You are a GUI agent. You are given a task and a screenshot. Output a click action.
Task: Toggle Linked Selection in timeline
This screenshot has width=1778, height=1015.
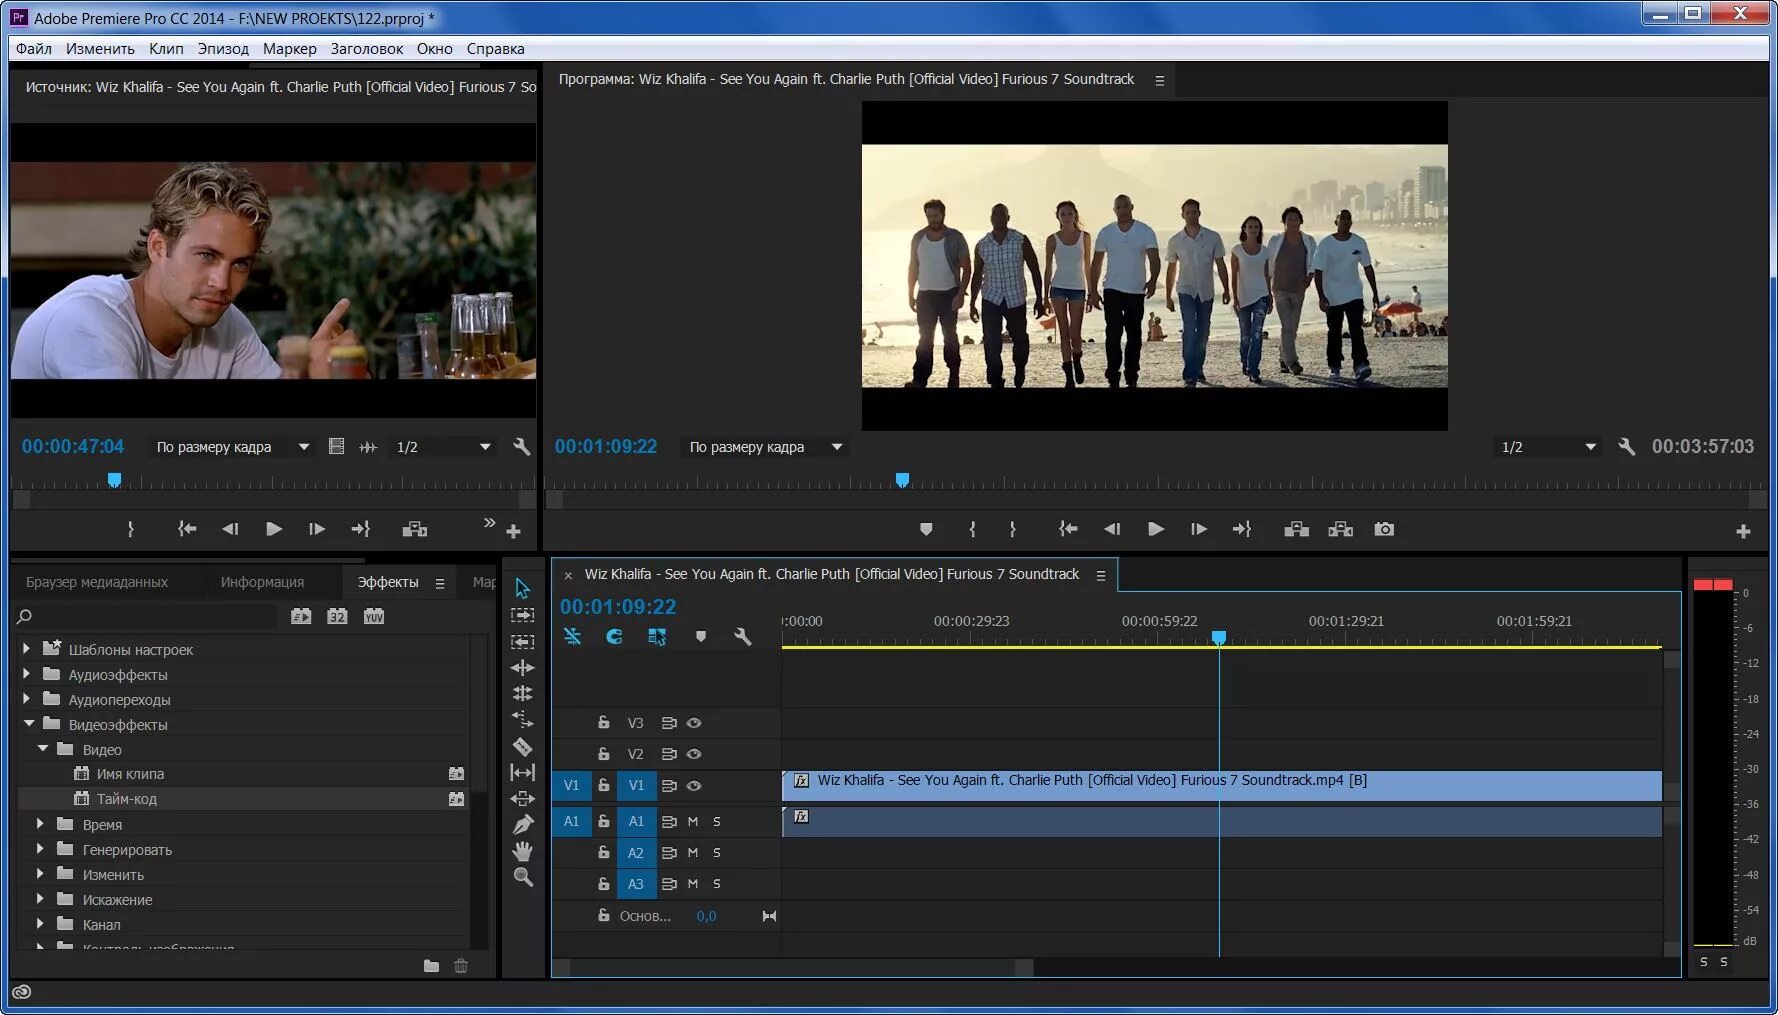coord(657,636)
